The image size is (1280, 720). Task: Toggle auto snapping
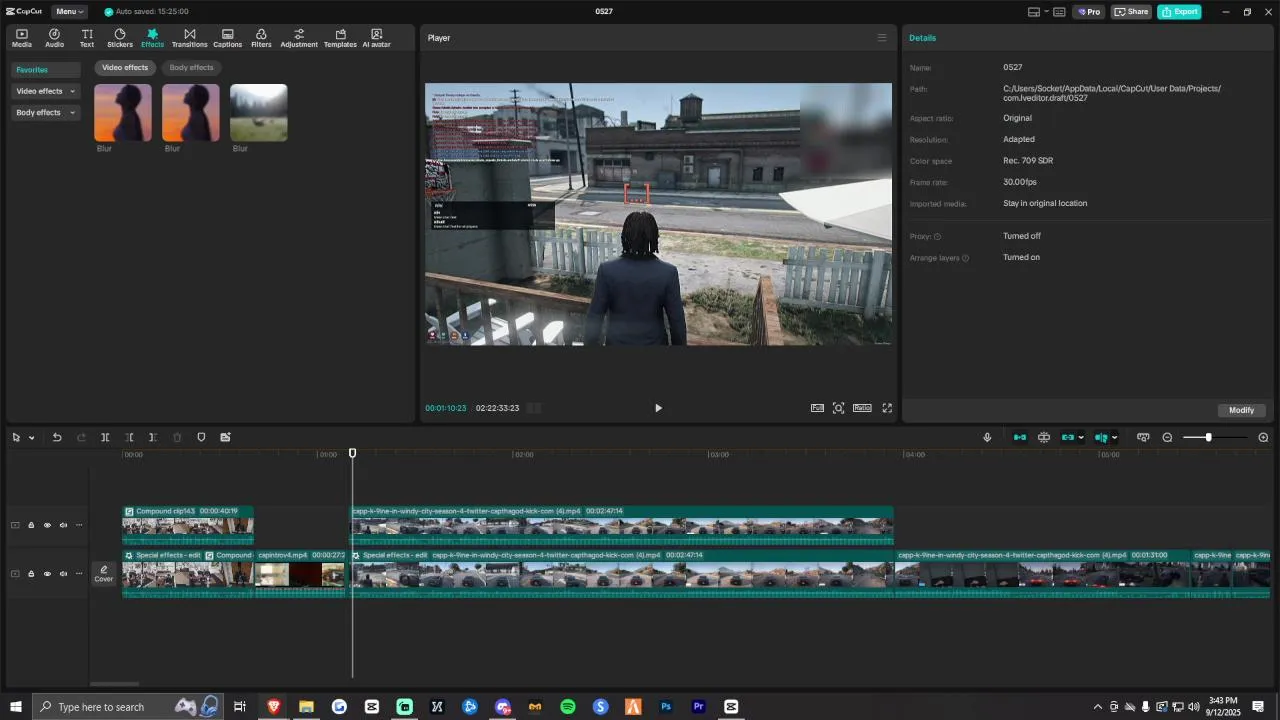tap(1044, 437)
